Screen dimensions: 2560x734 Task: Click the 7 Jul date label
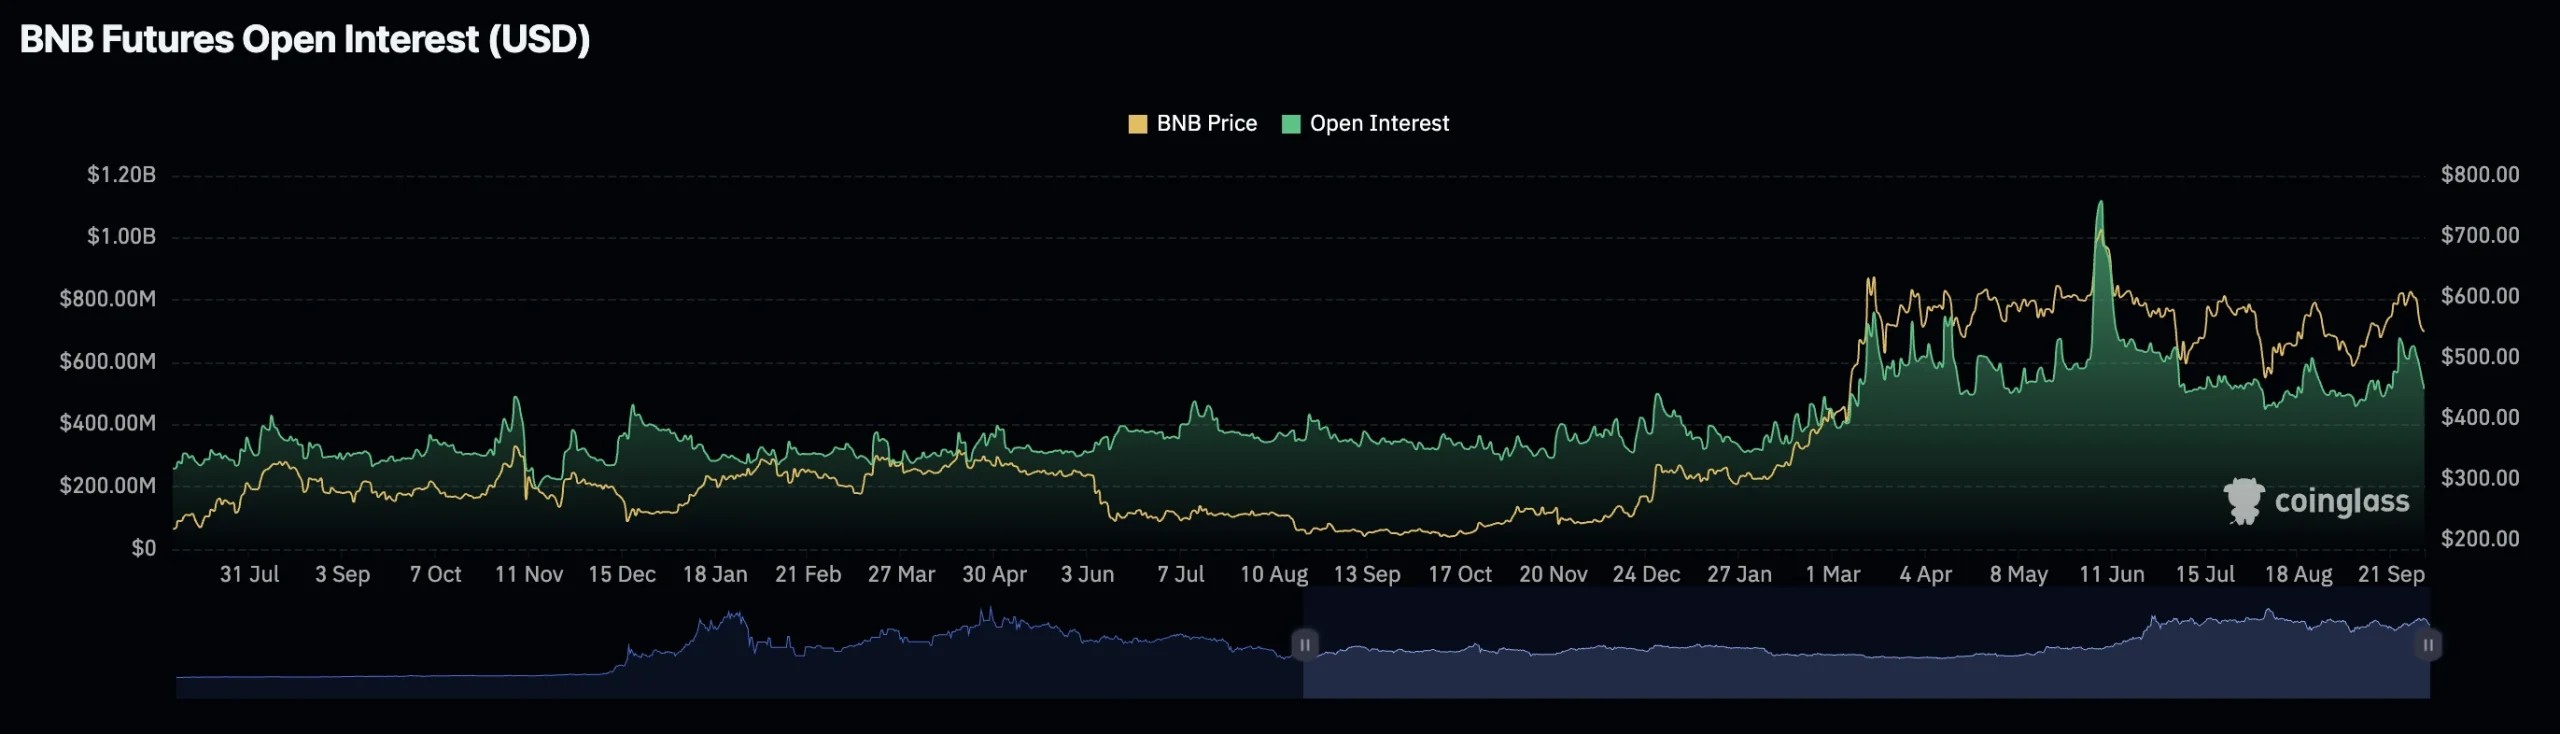(x=1181, y=575)
